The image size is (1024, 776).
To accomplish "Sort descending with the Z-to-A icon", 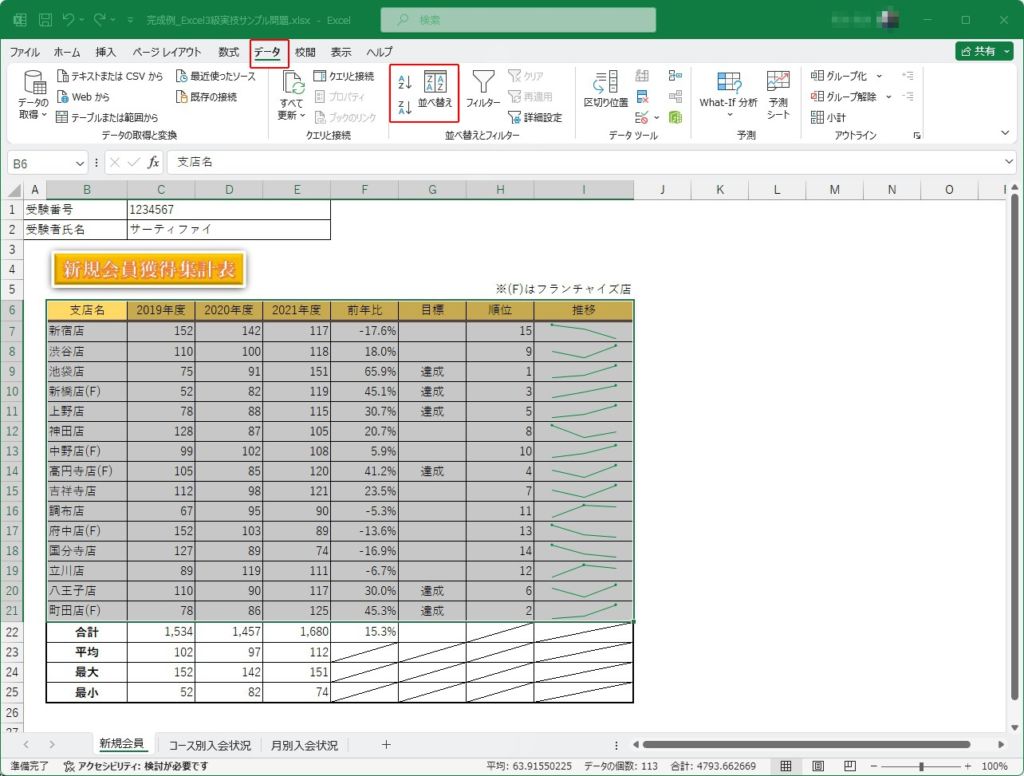I will 405,107.
